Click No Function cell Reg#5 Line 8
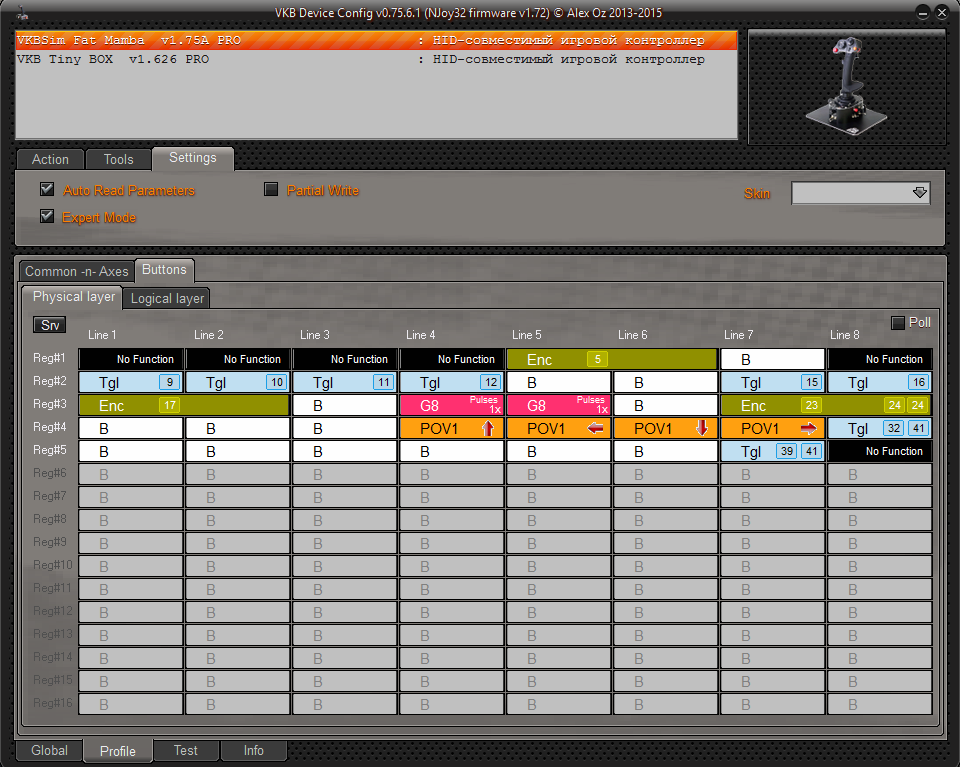960x767 pixels. click(880, 451)
